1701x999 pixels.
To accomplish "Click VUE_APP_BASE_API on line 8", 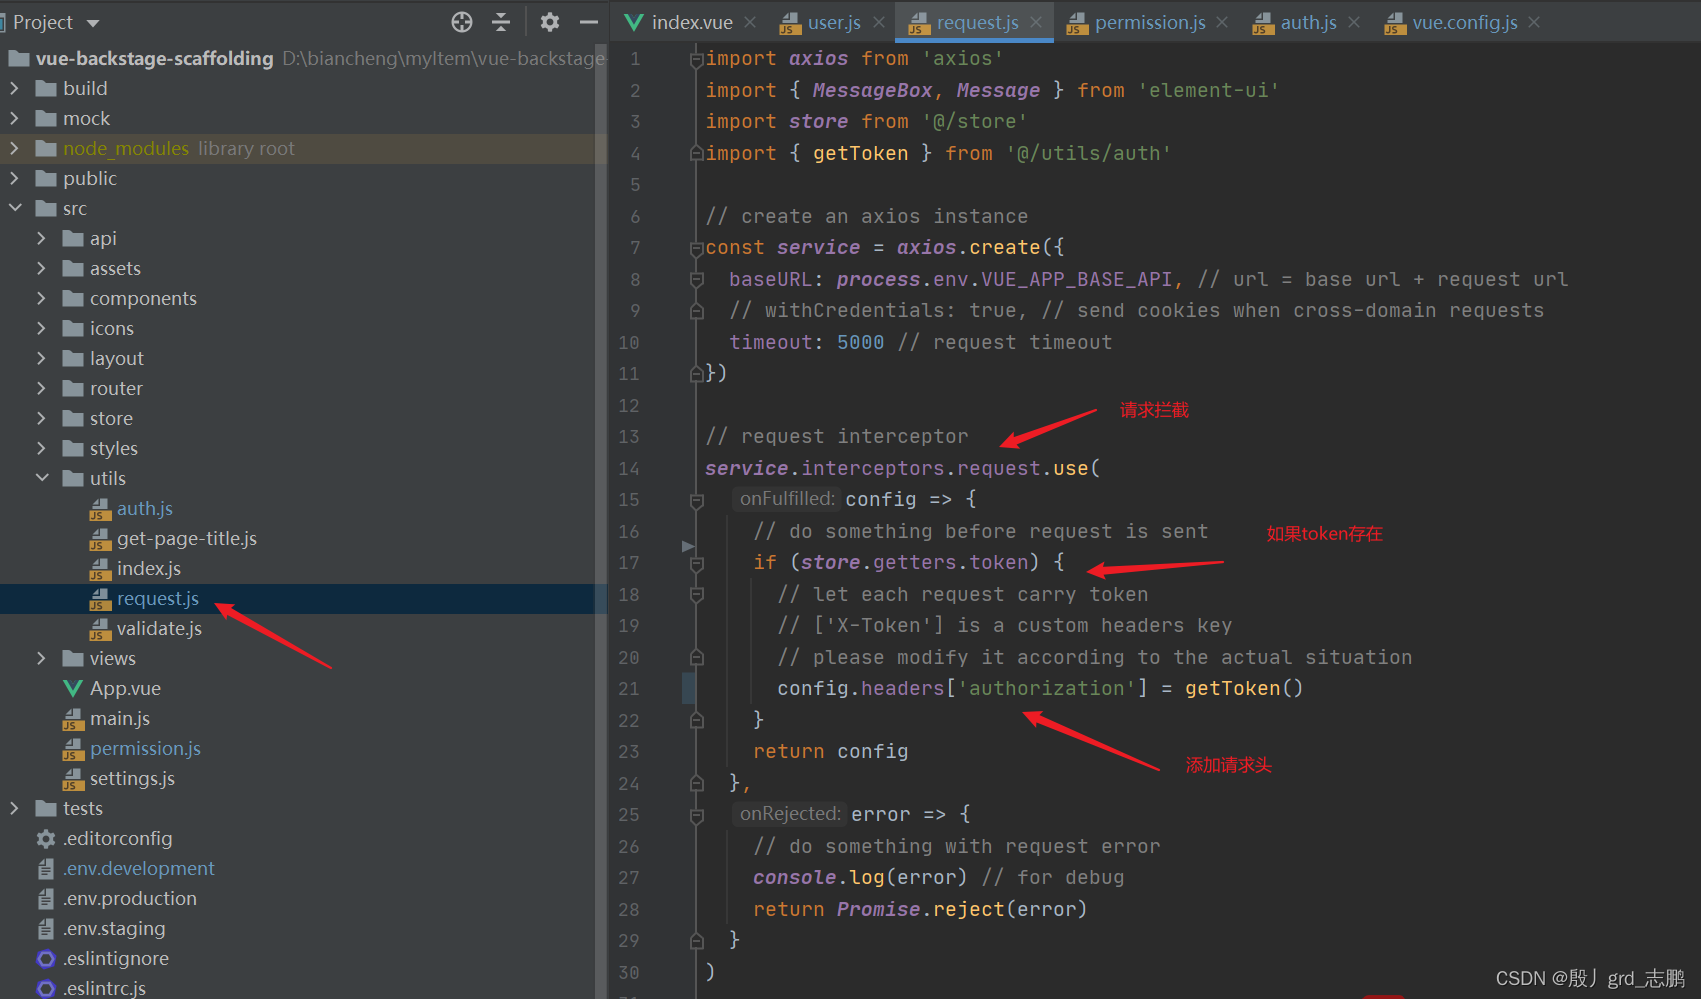I will click(1076, 279).
